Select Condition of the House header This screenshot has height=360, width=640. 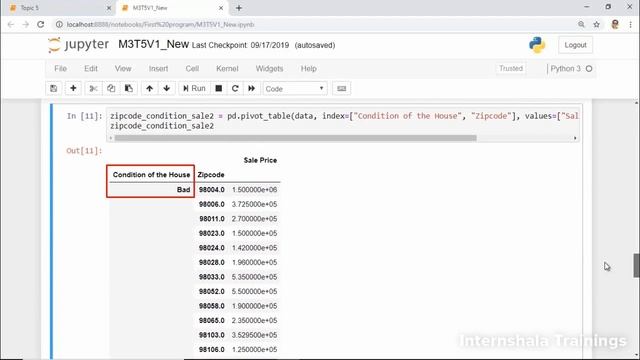tap(151, 175)
